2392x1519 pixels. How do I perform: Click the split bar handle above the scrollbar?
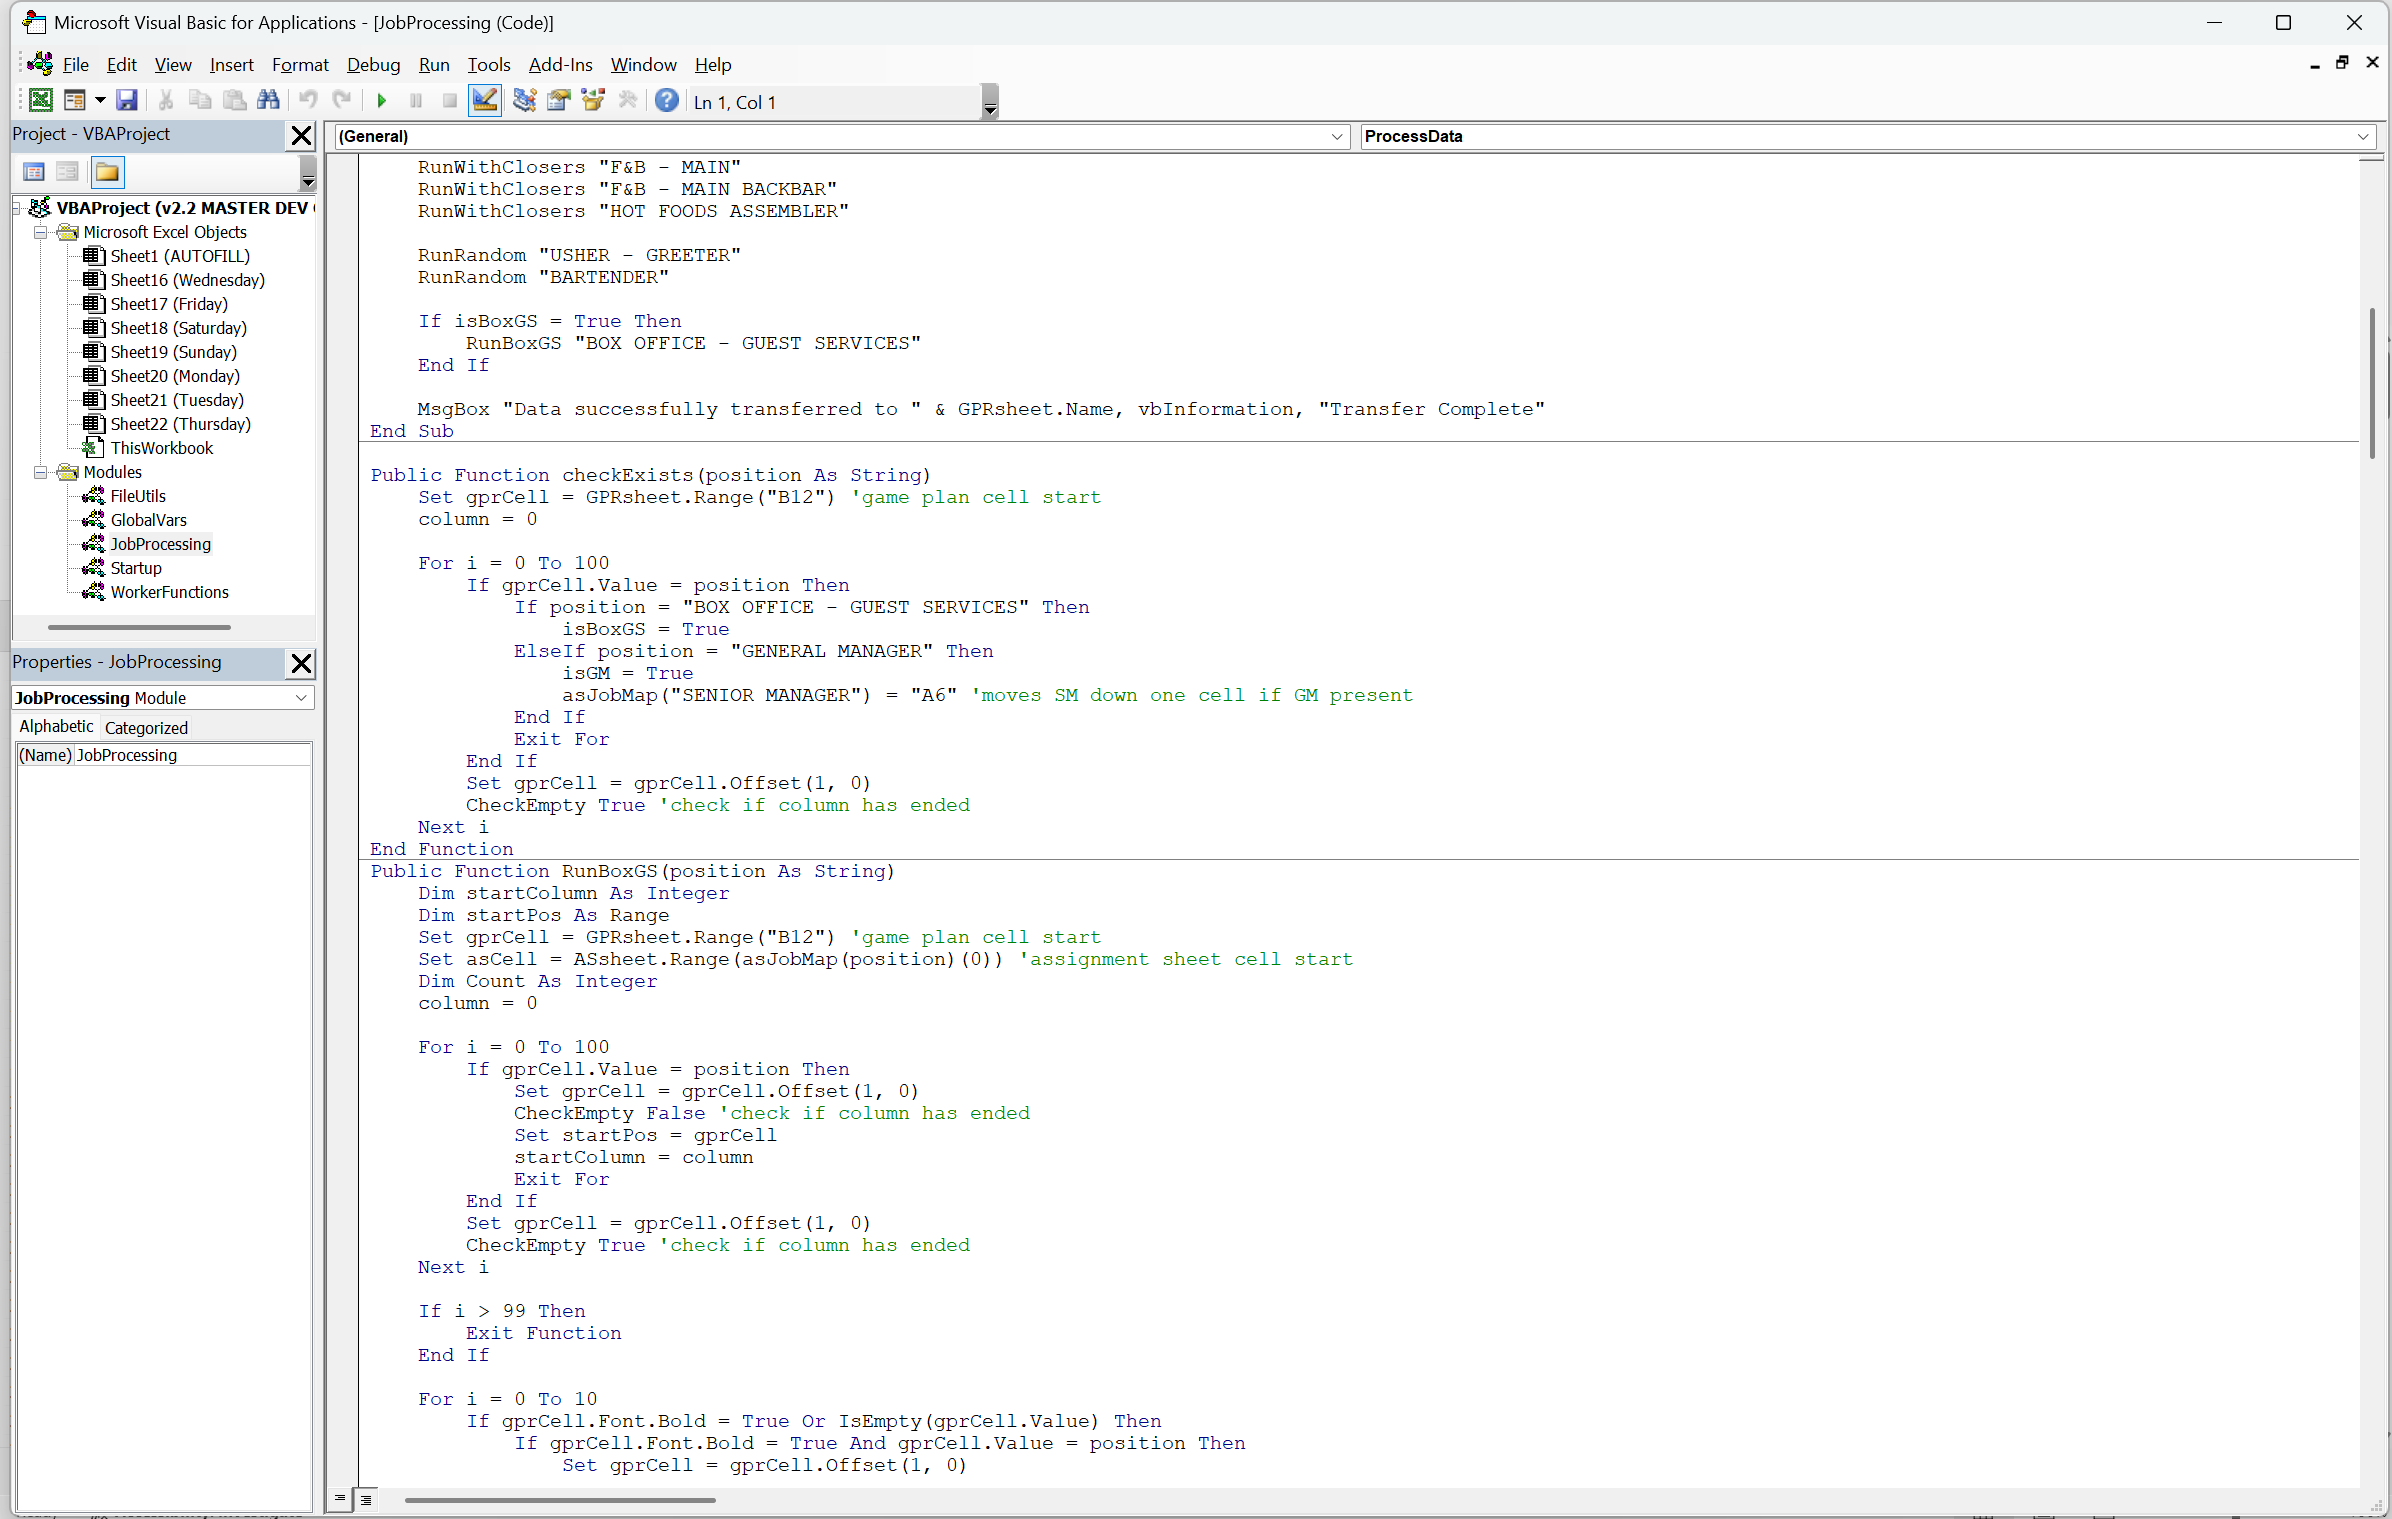pos(2371,158)
